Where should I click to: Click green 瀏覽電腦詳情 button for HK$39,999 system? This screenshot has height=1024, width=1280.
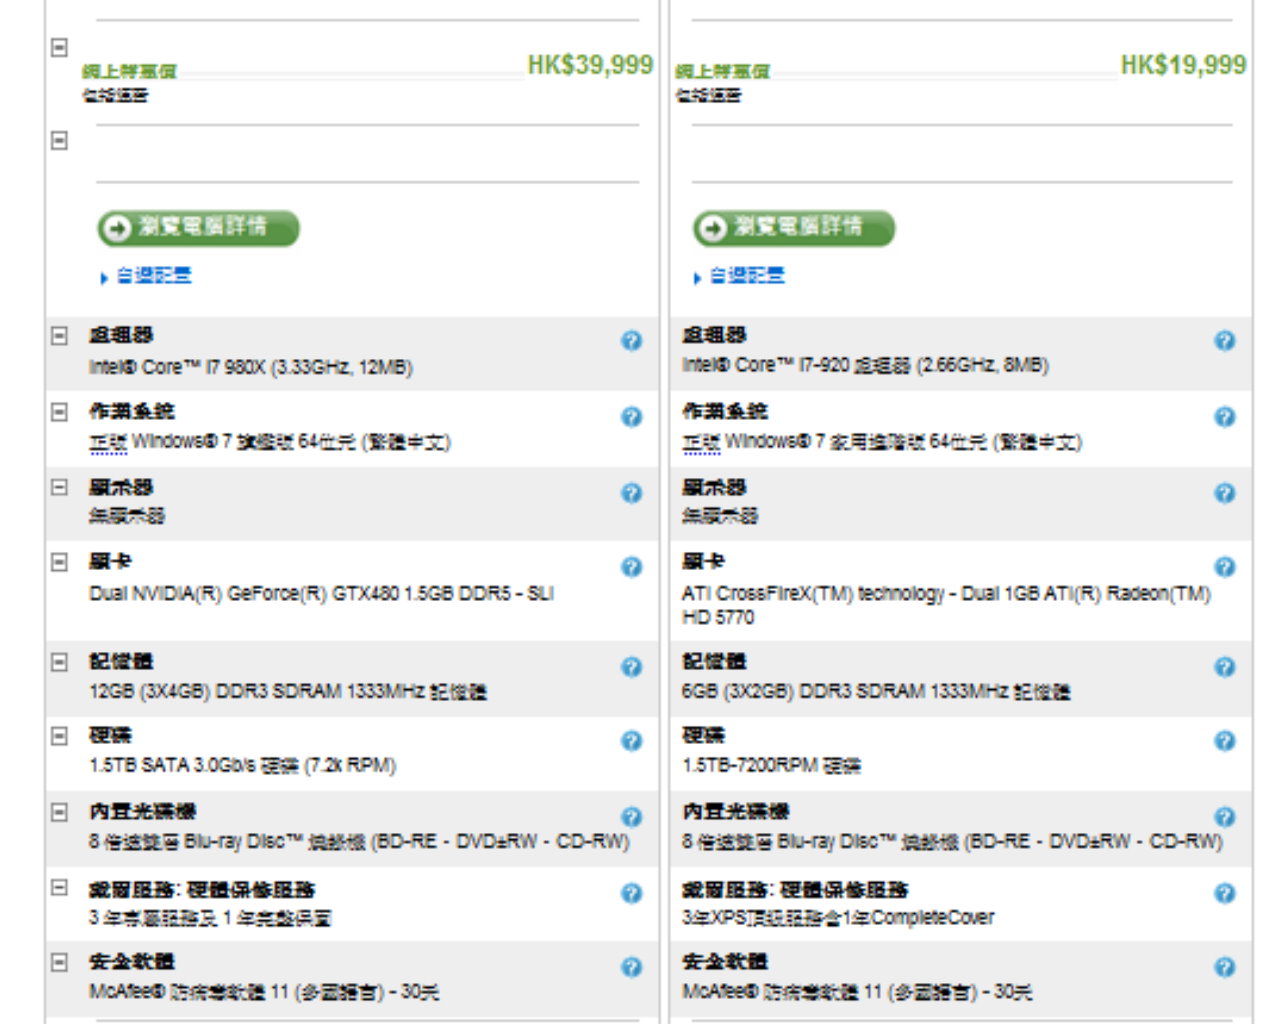click(x=198, y=228)
